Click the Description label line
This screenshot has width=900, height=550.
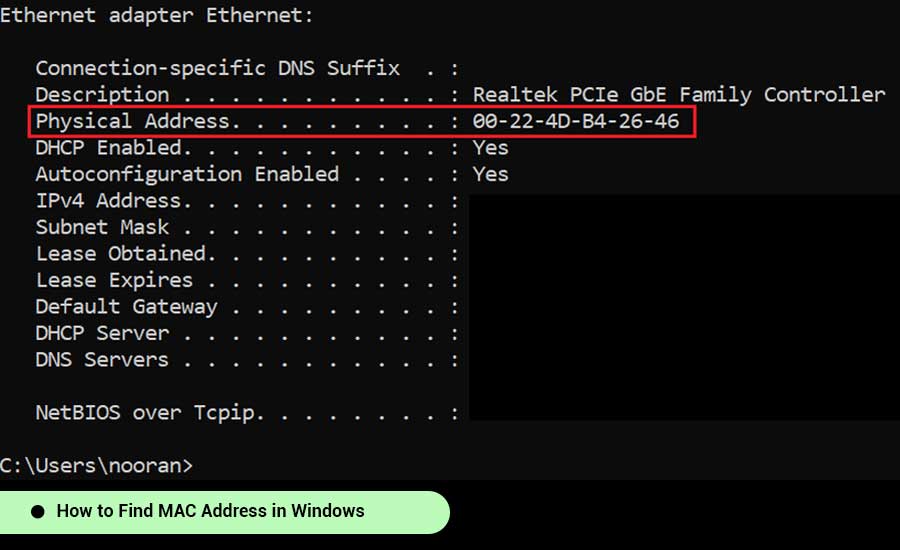[x=103, y=95]
